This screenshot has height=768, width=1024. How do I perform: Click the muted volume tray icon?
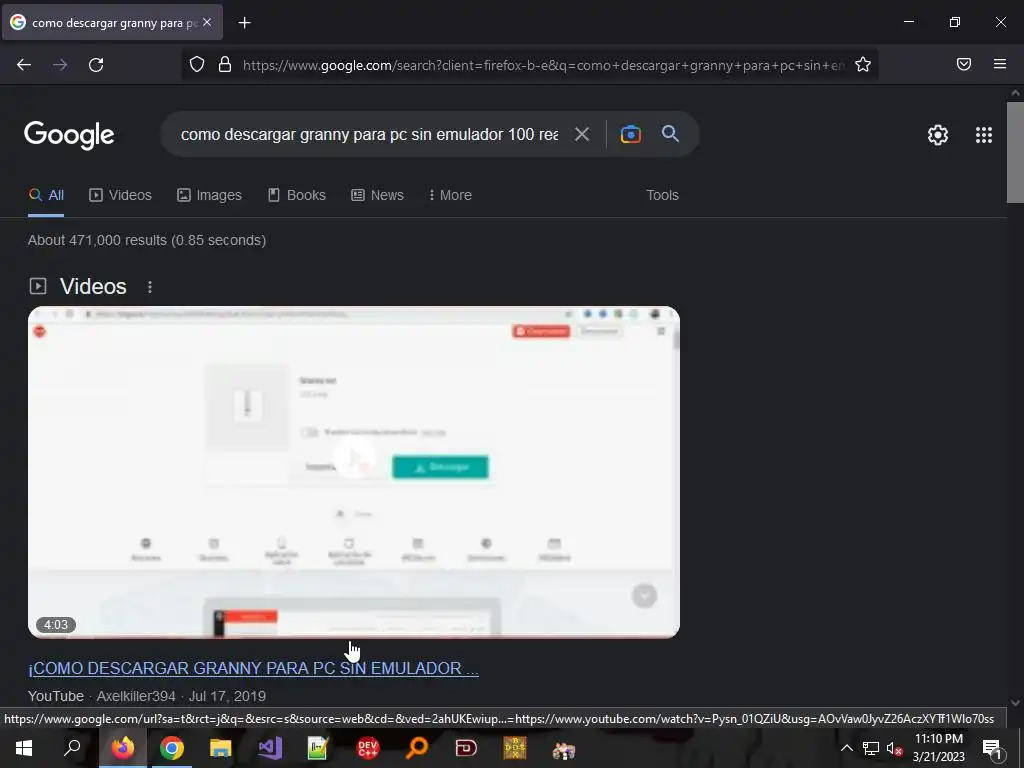[x=894, y=748]
